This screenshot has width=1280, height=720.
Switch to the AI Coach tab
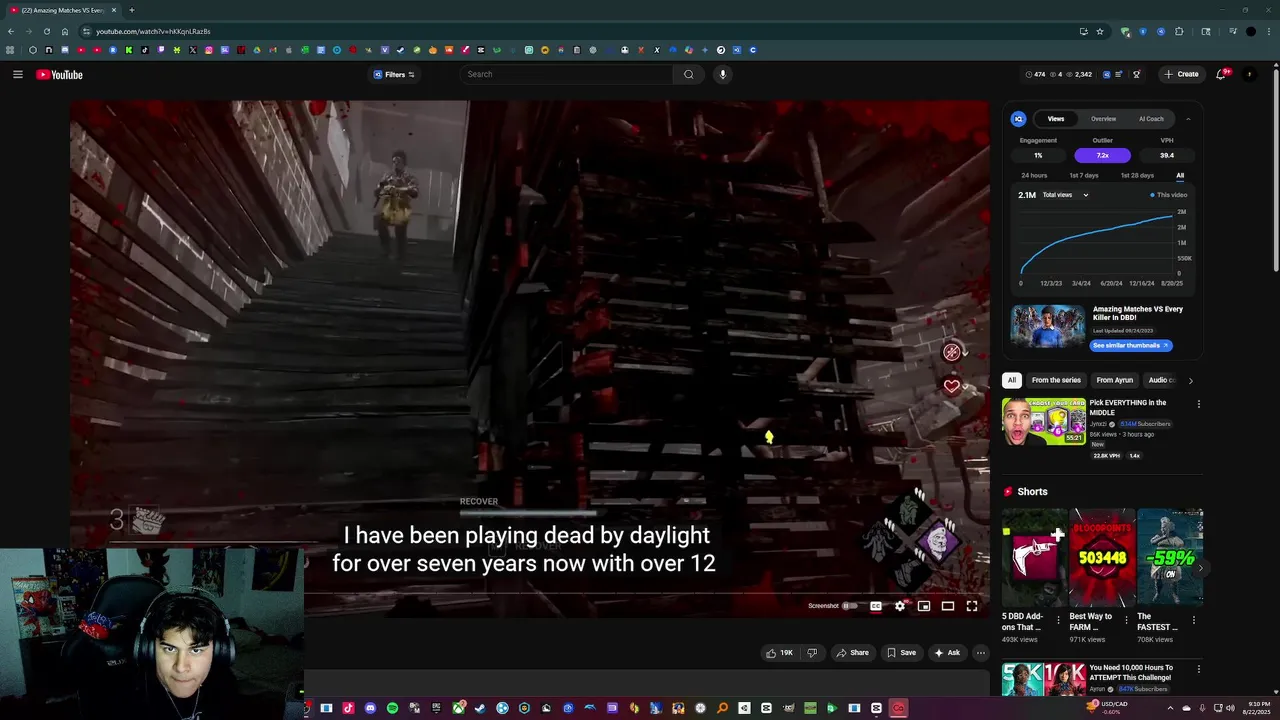(1151, 119)
